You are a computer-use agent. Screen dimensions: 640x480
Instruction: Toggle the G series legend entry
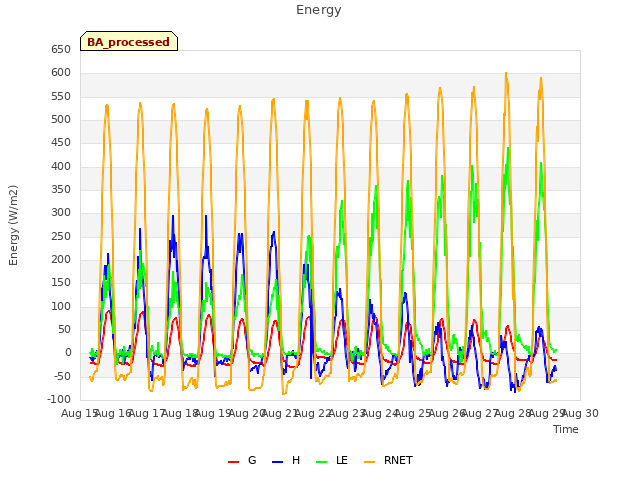point(242,460)
